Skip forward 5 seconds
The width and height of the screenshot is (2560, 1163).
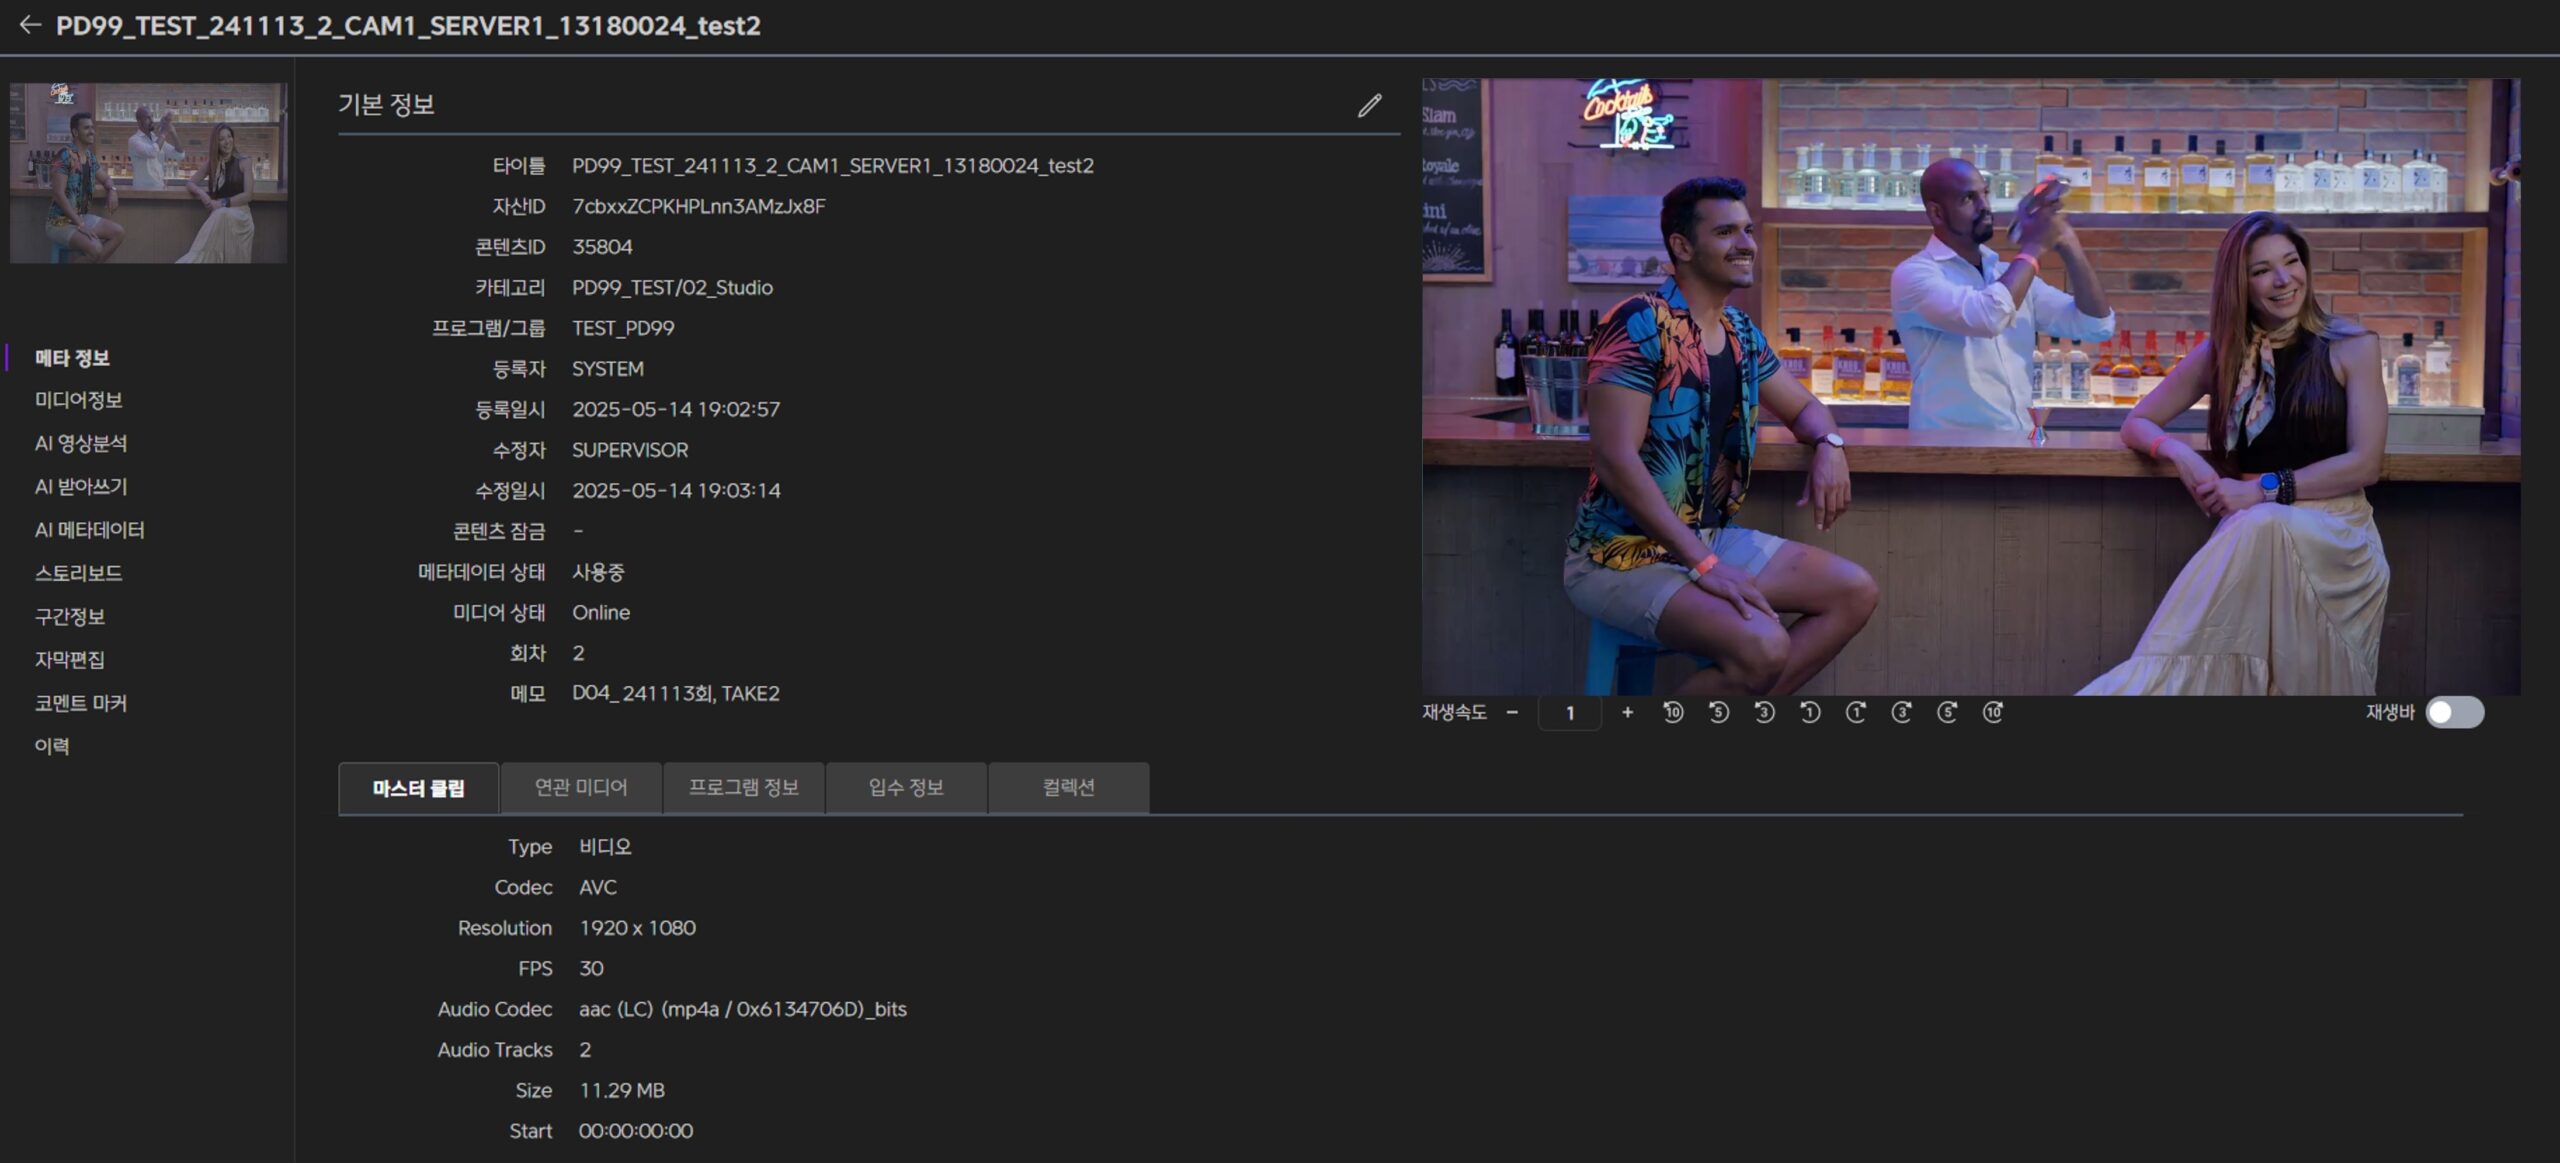coord(1947,712)
